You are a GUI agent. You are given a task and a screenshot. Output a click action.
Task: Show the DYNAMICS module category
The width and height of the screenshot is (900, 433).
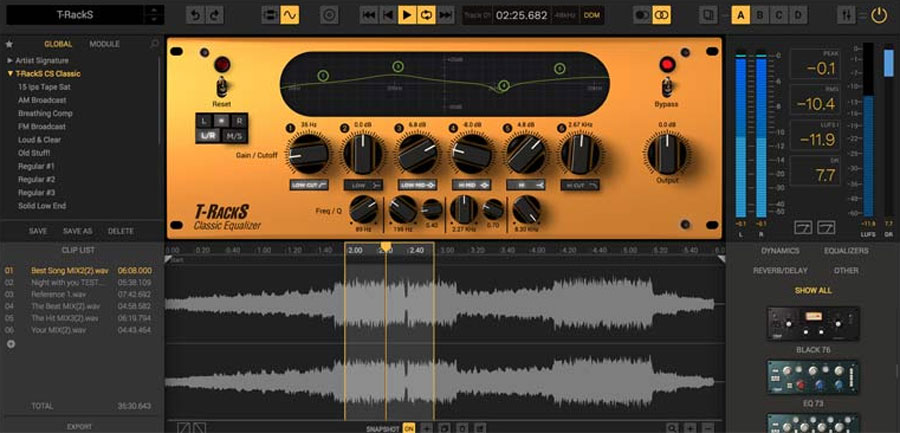779,251
